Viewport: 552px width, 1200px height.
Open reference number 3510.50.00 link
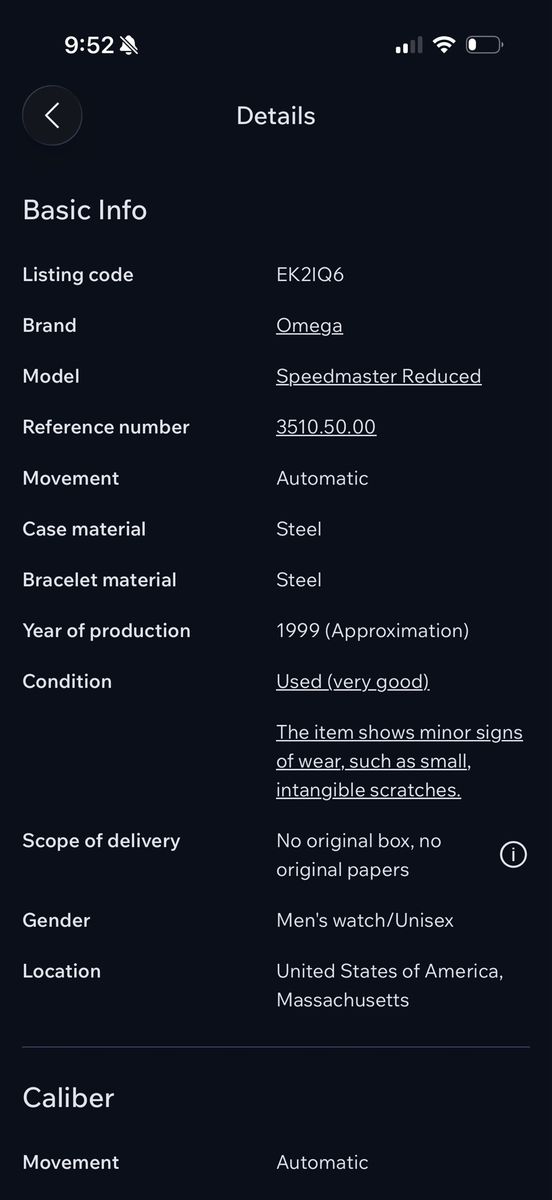coord(326,427)
